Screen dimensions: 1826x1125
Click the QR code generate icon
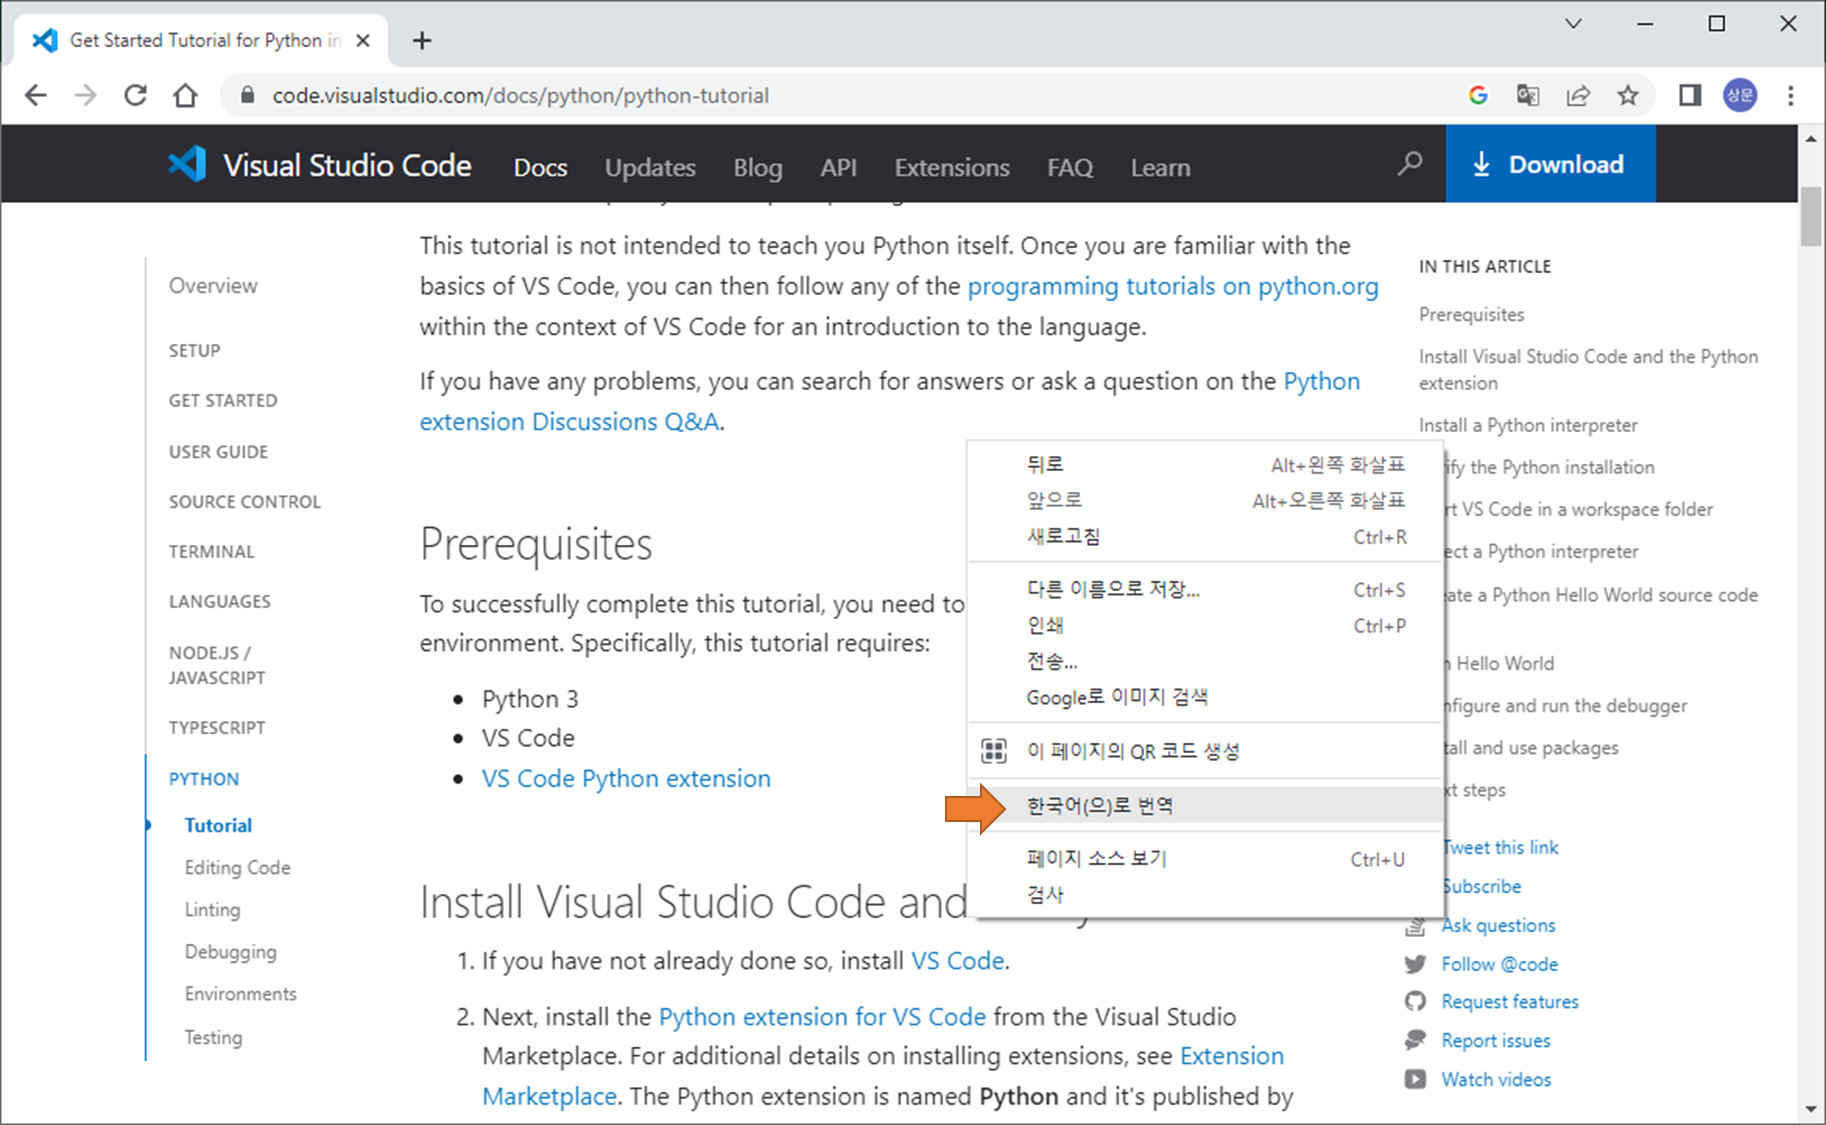click(993, 751)
